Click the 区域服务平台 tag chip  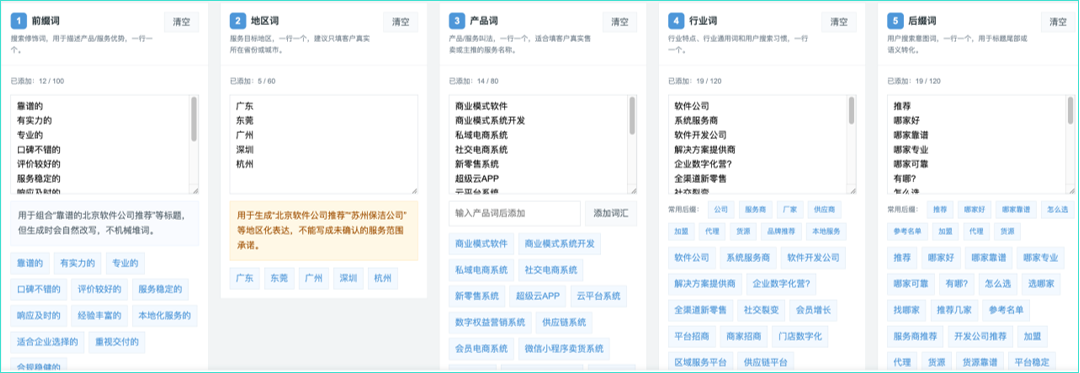[700, 362]
